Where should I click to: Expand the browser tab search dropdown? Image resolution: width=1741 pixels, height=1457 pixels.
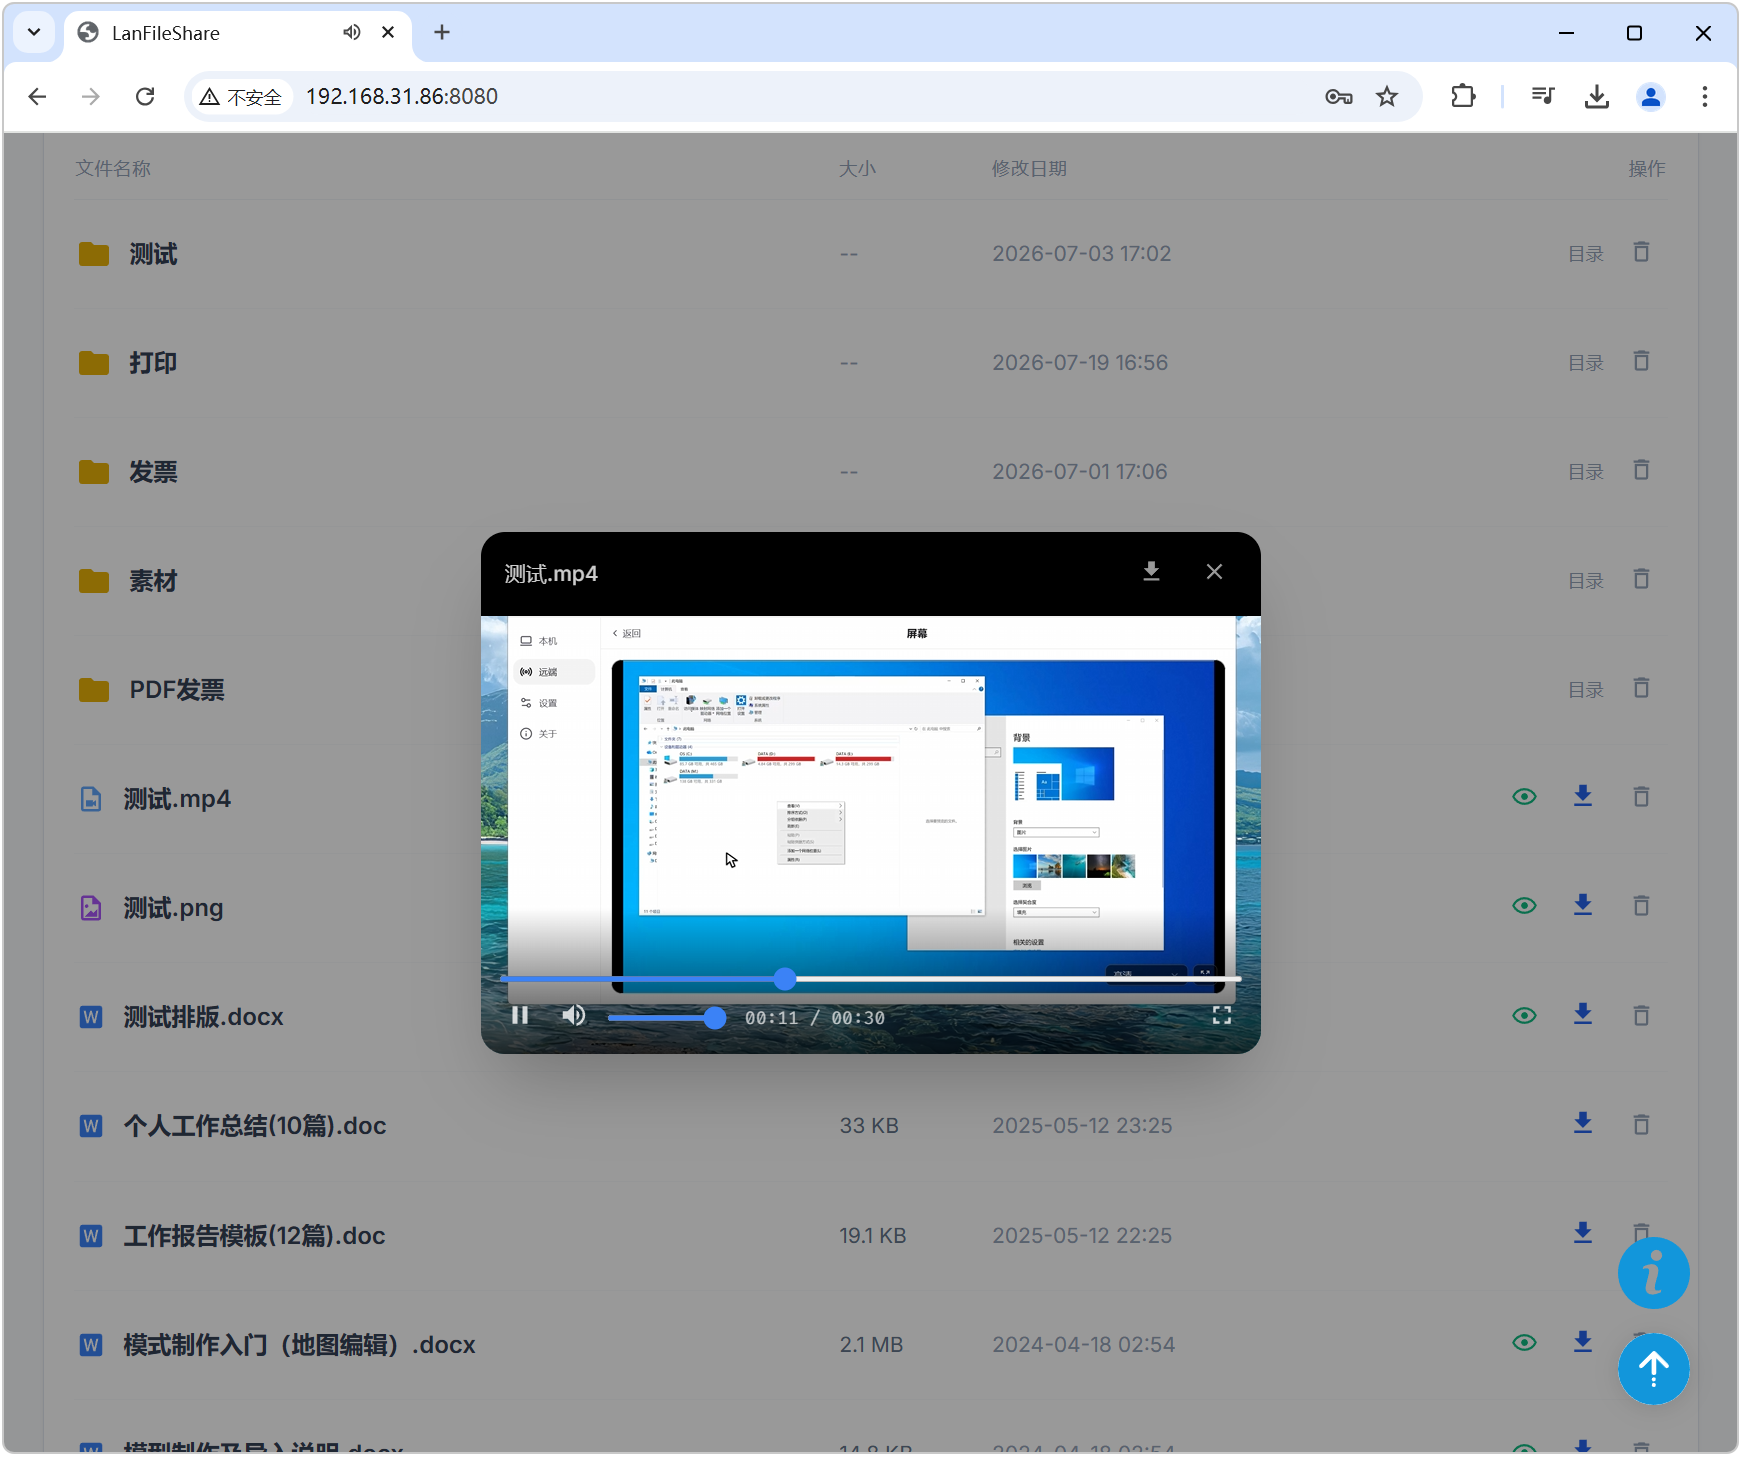pos(34,32)
